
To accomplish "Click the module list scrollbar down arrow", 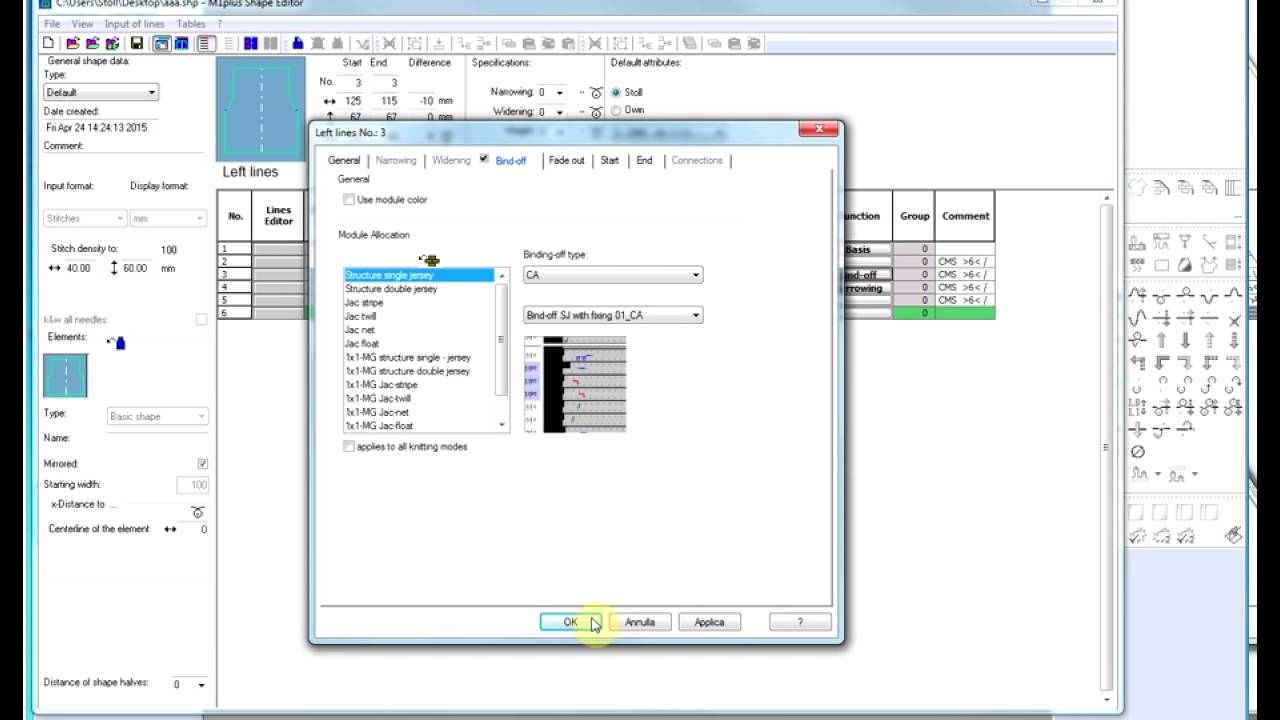I will pyautogui.click(x=502, y=425).
